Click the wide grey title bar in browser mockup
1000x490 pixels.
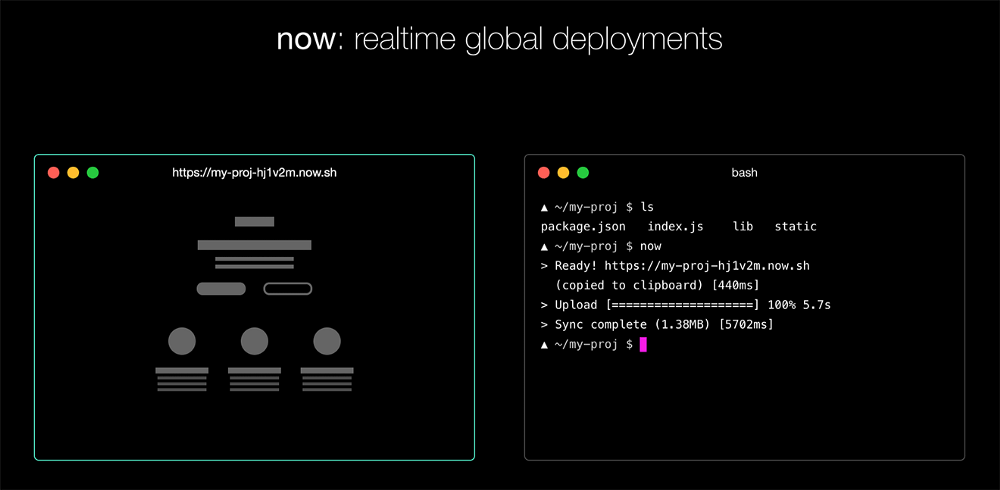tap(254, 245)
